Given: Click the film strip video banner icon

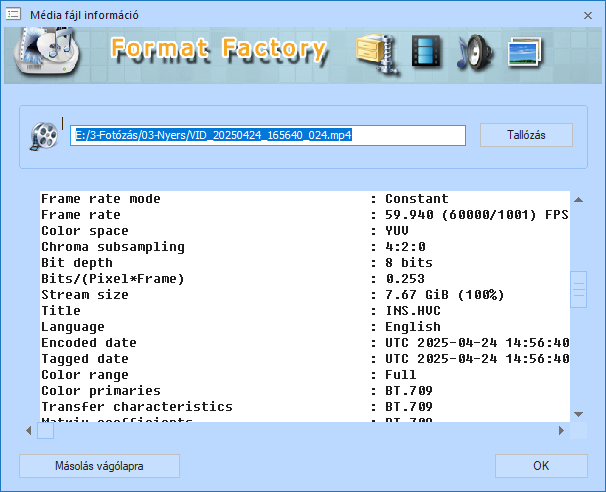Looking at the screenshot, I should point(426,51).
